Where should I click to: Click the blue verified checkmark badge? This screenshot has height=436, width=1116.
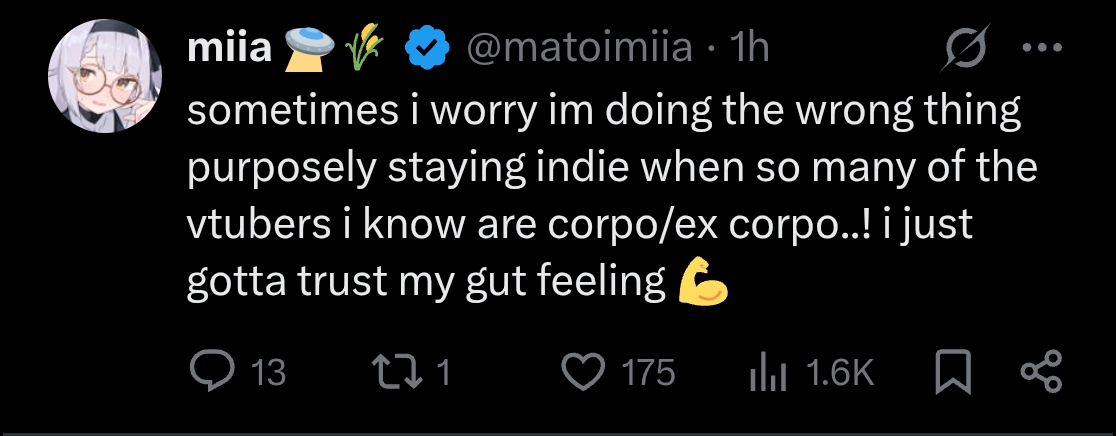(426, 49)
